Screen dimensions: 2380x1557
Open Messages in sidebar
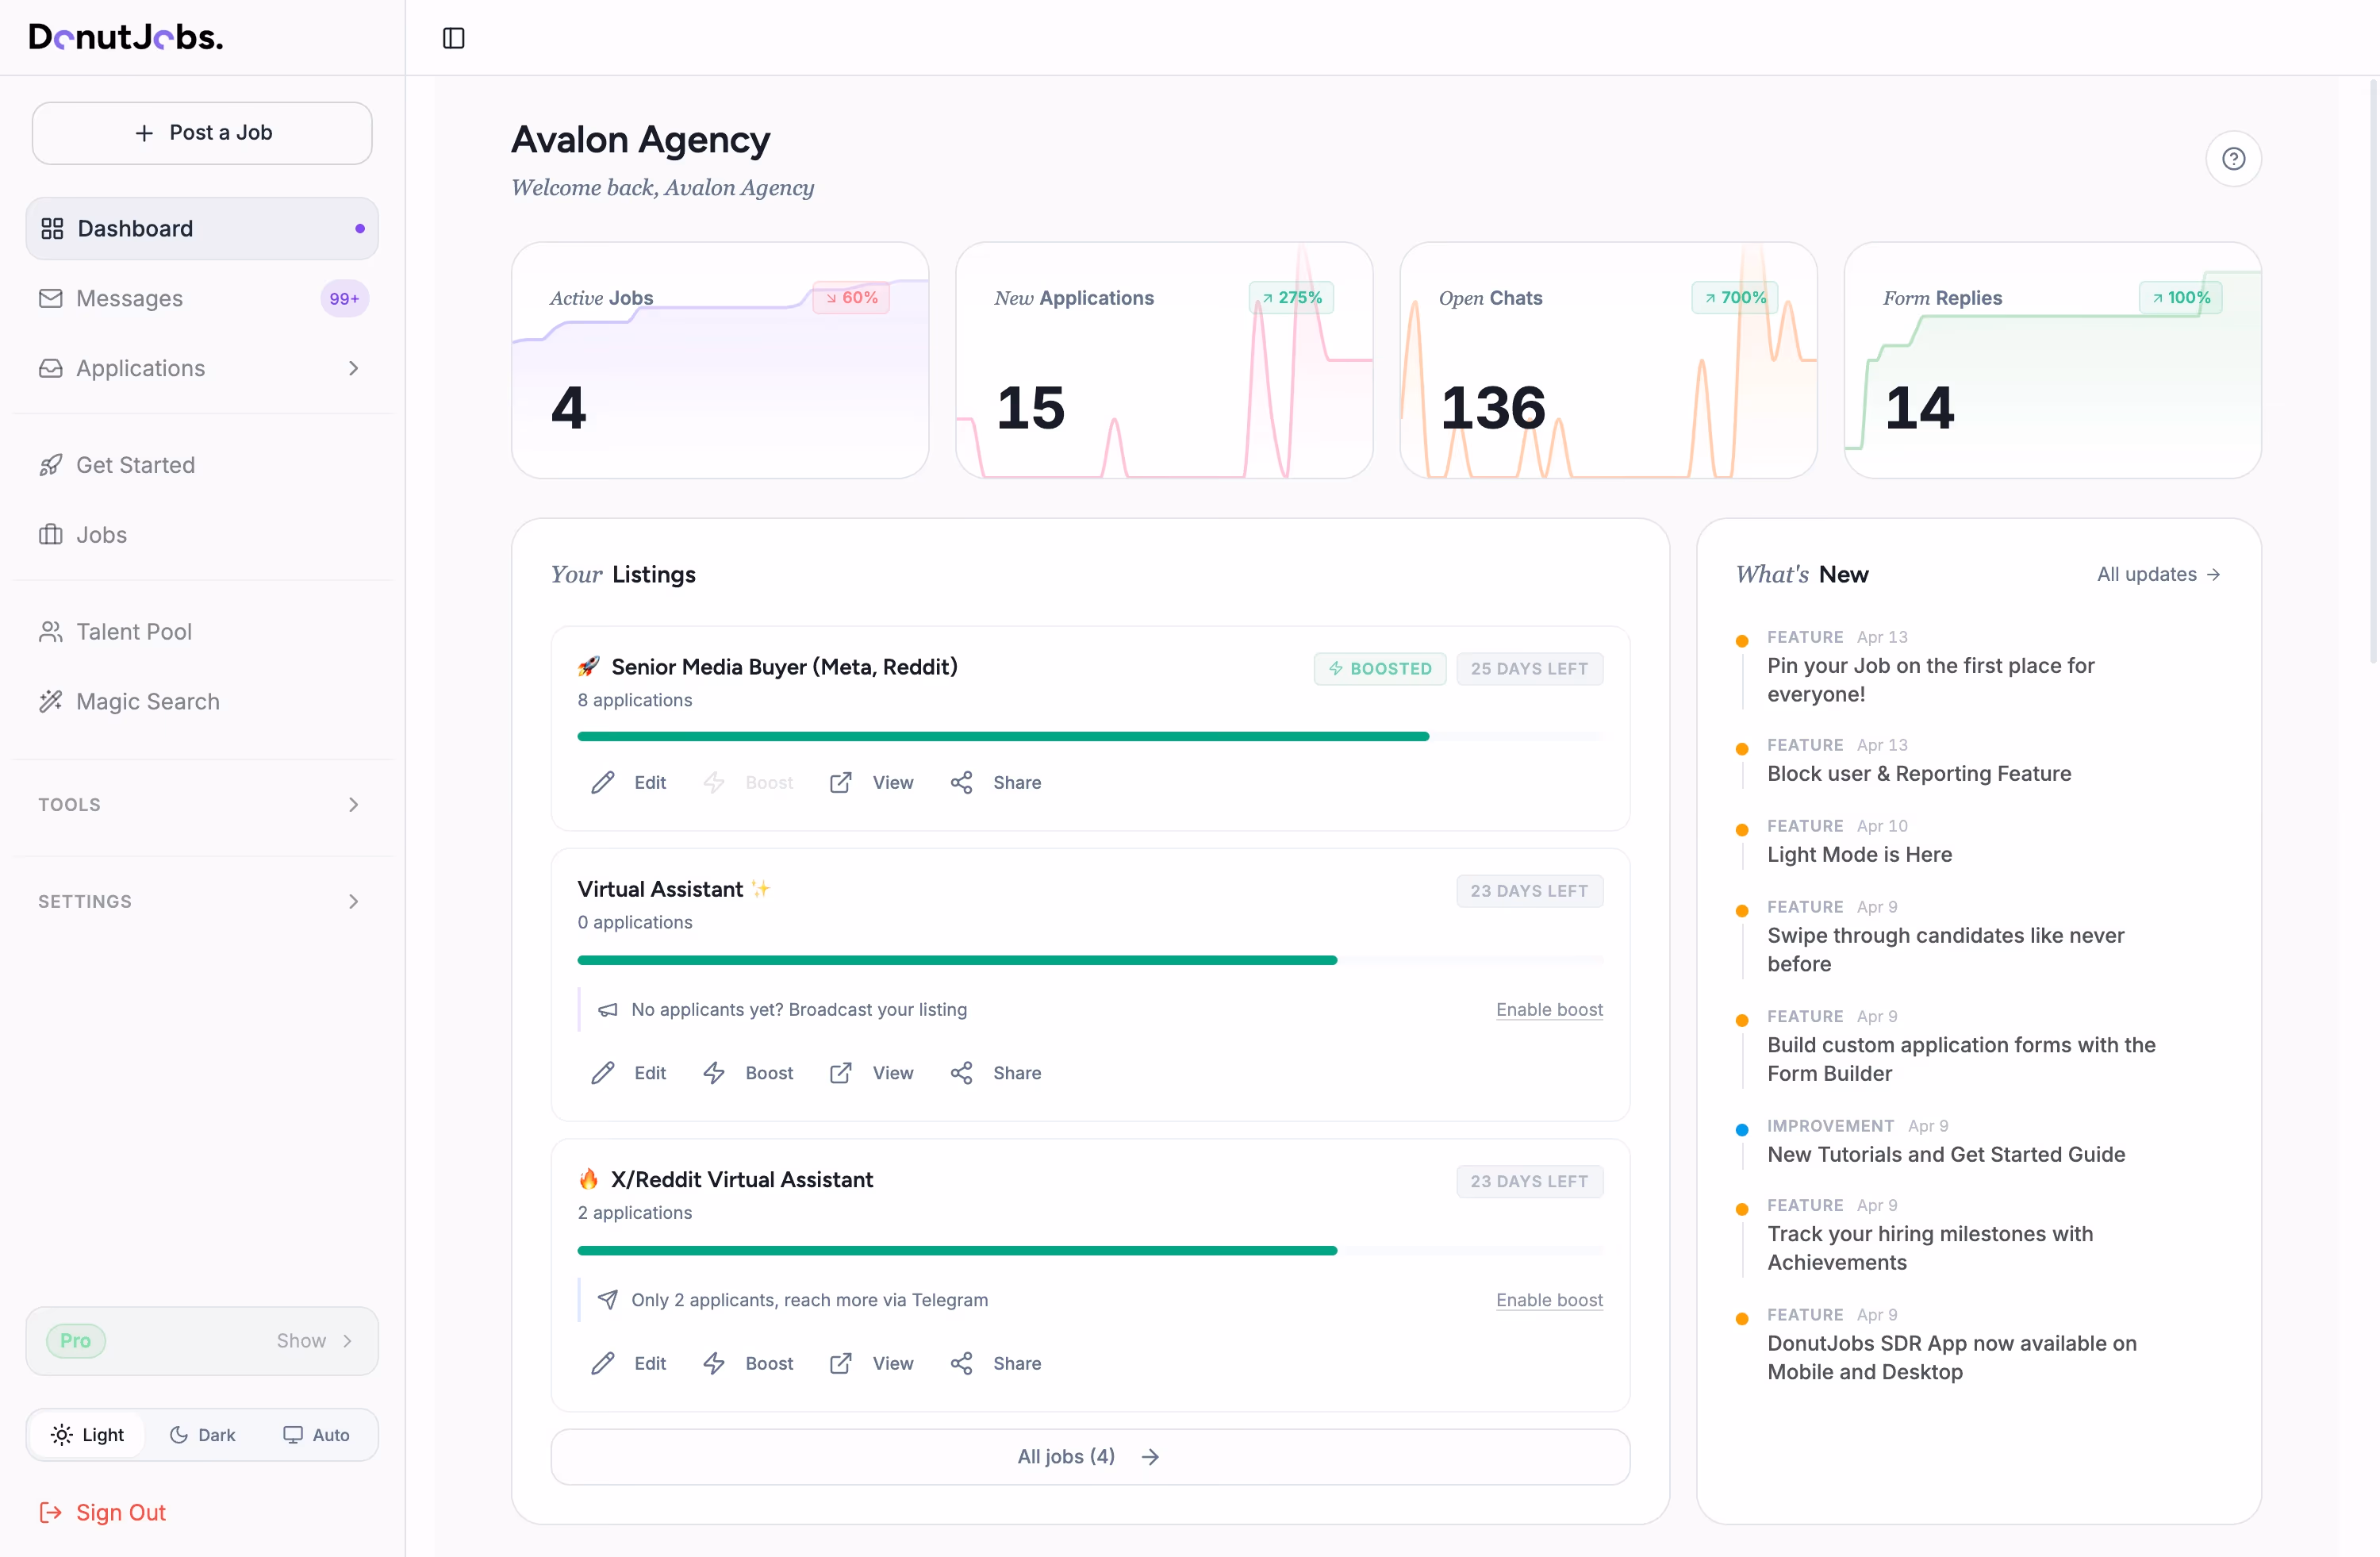(202, 298)
